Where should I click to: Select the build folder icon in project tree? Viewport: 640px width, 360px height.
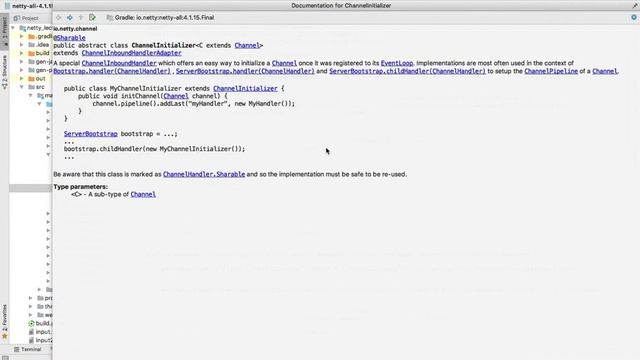(31, 53)
